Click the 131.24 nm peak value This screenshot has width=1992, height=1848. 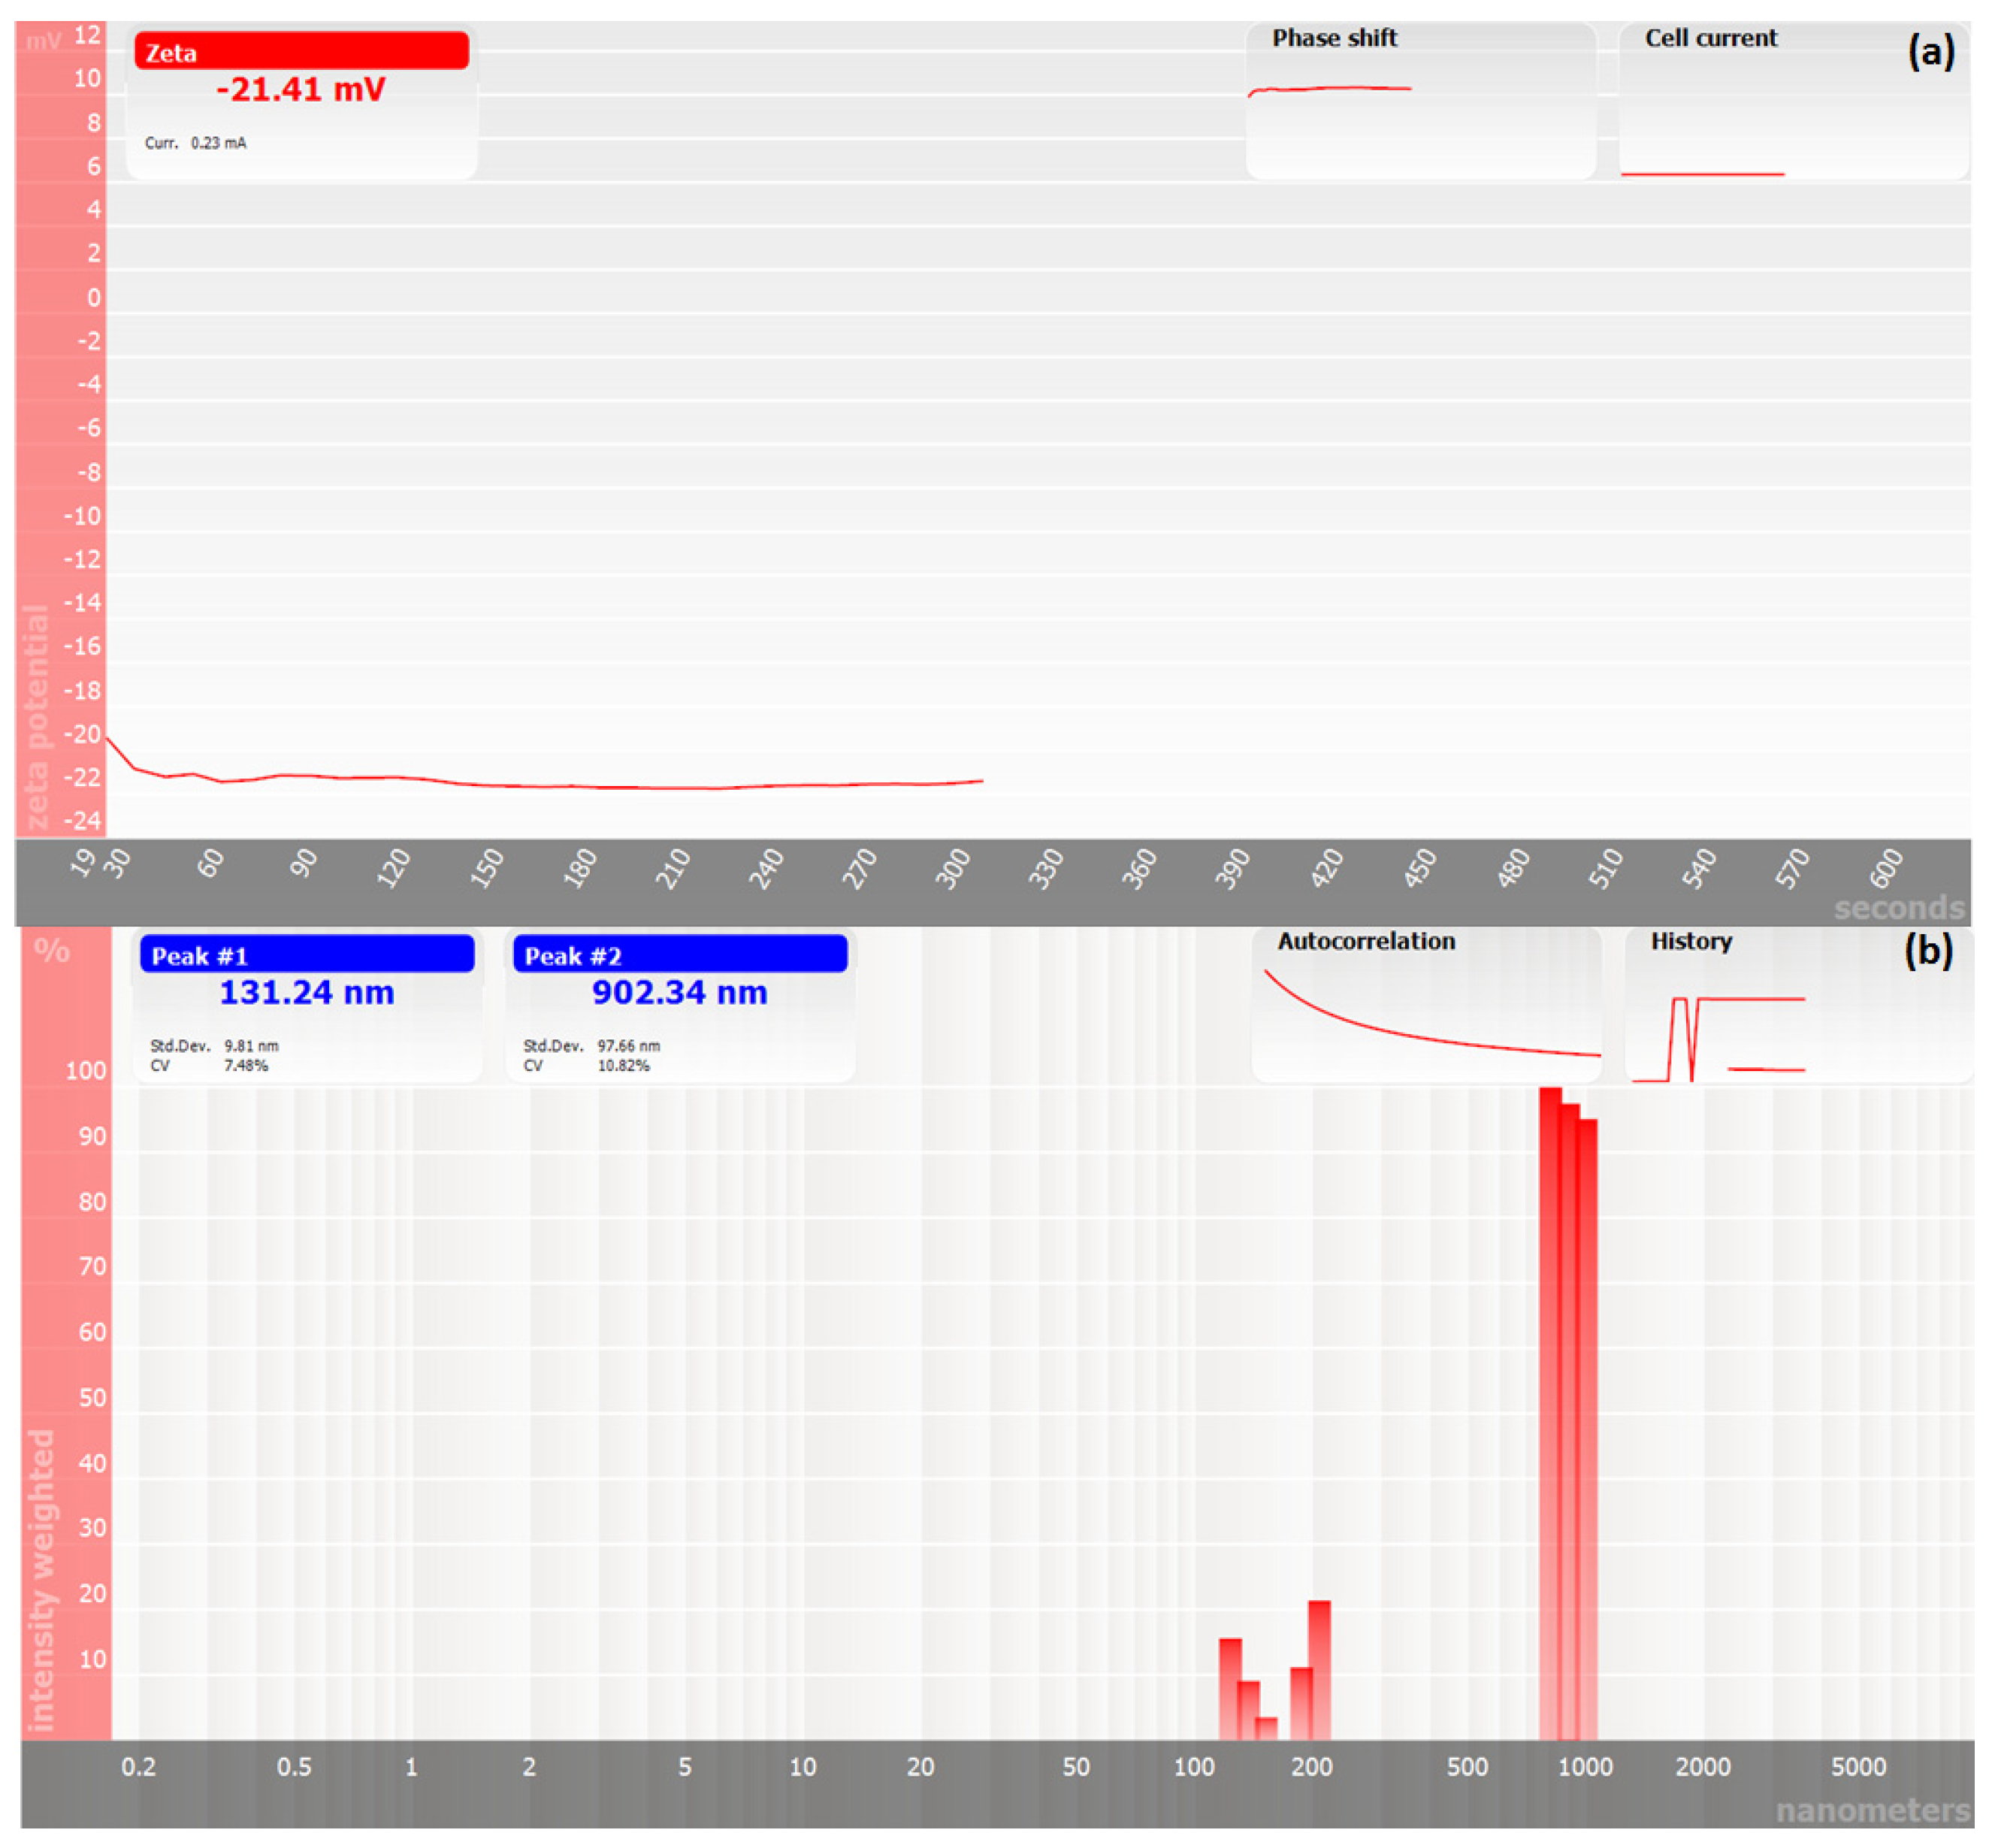(x=306, y=993)
